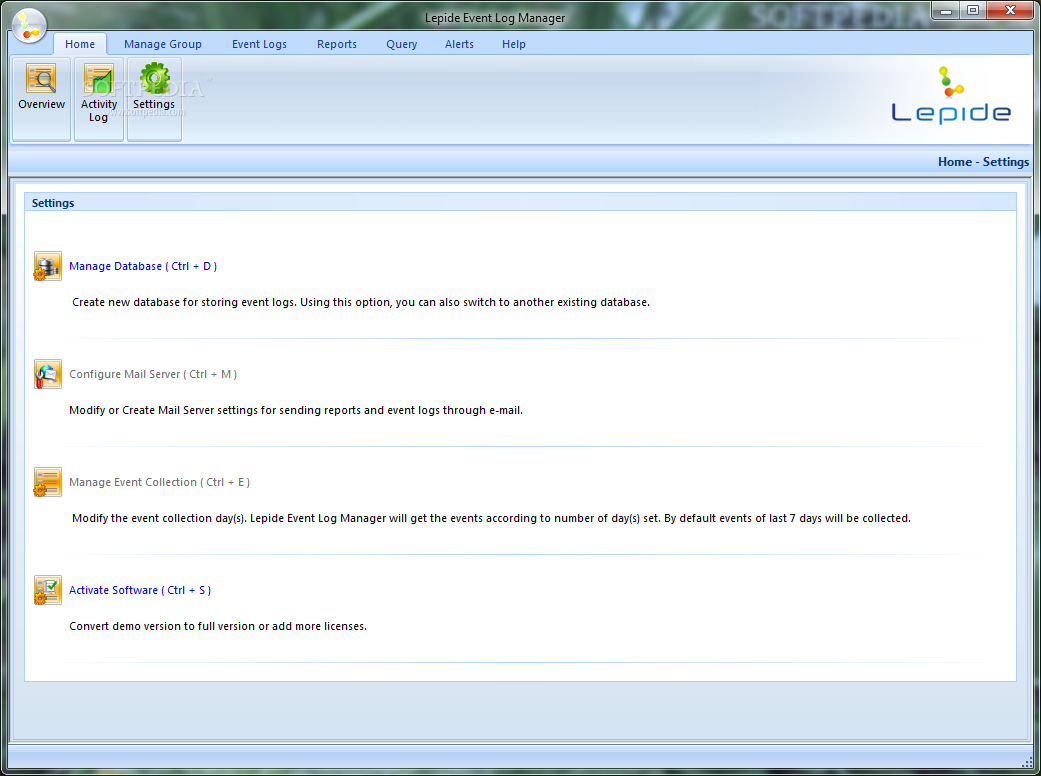Maximize the Lepide Event Log Manager window
This screenshot has width=1041, height=776.
pyautogui.click(x=973, y=11)
